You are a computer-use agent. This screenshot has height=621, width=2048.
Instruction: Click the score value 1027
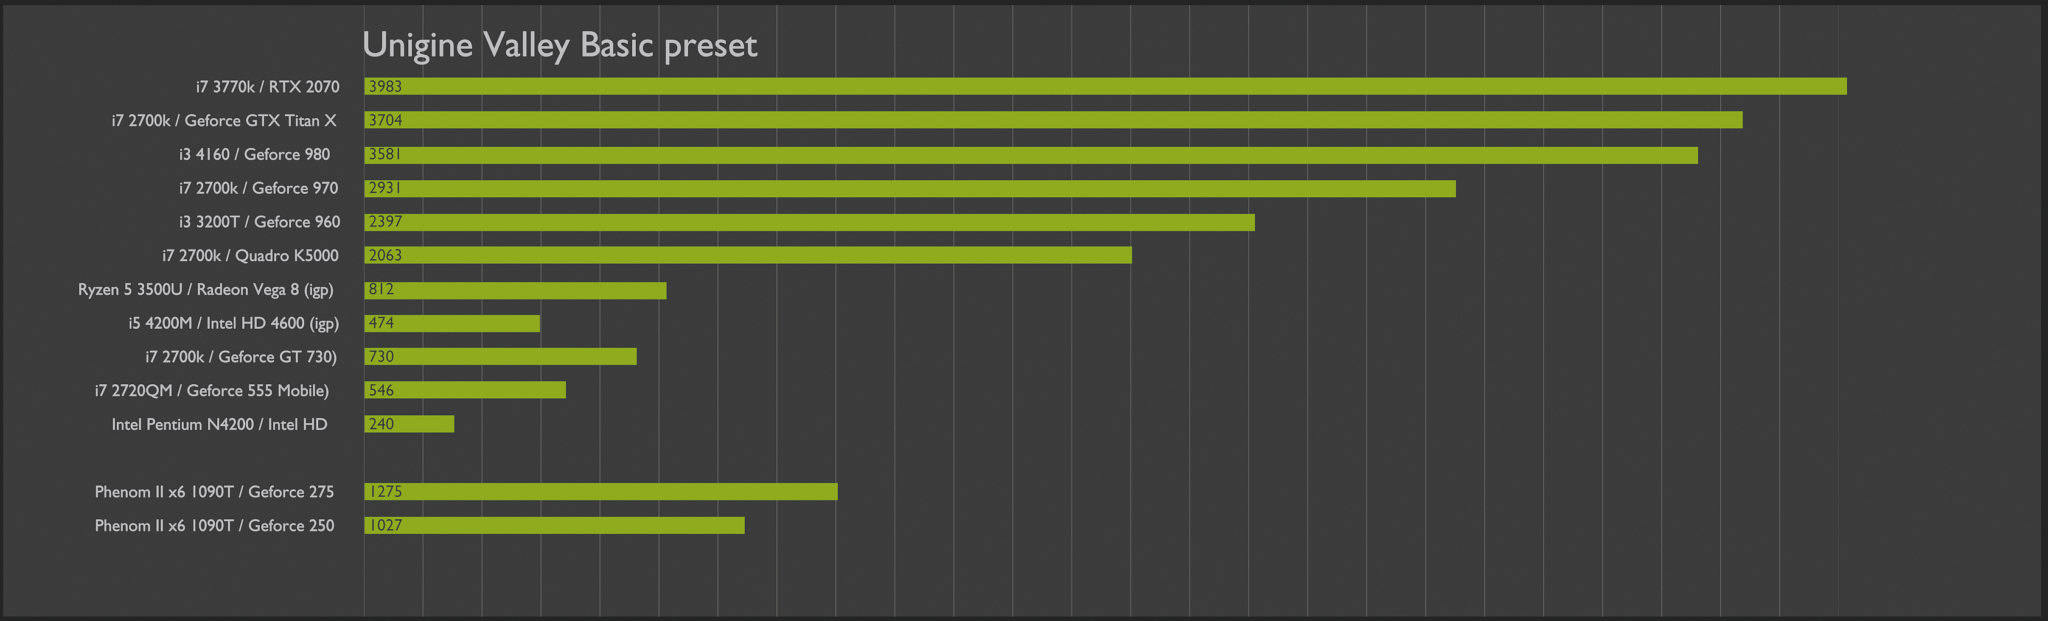pyautogui.click(x=385, y=526)
